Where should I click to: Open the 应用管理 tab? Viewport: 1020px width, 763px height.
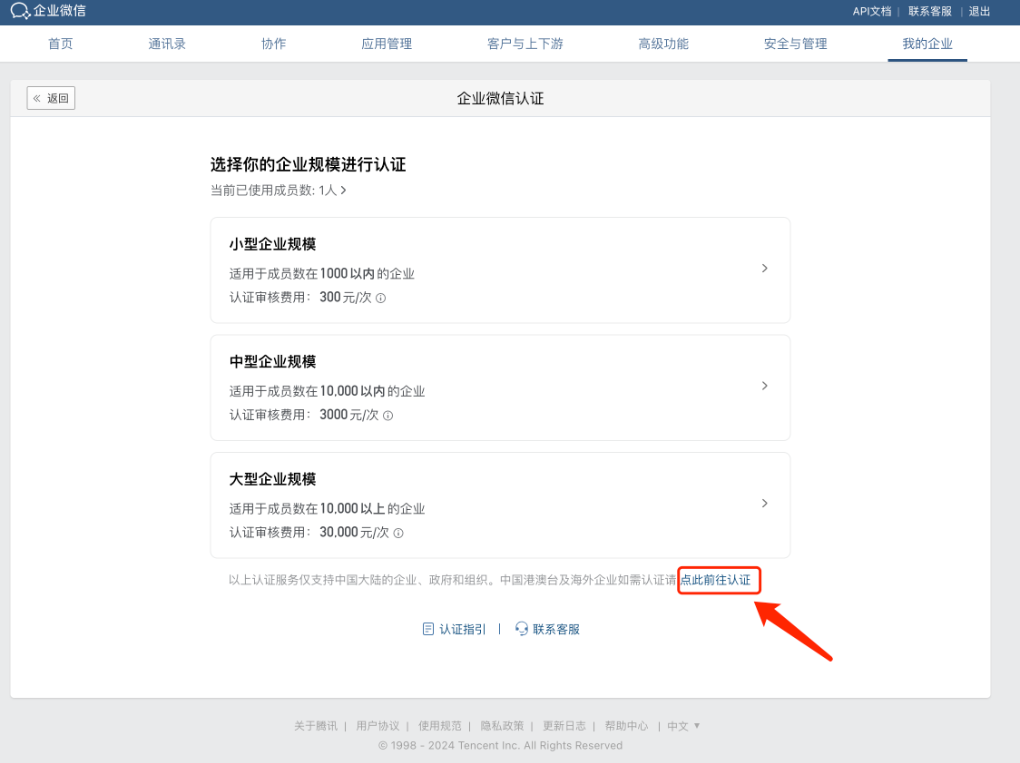pyautogui.click(x=387, y=44)
